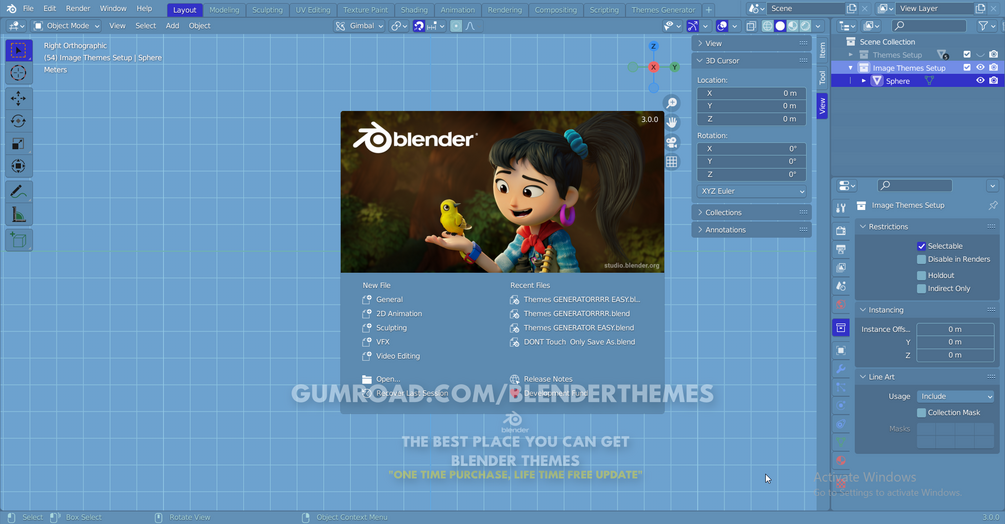Click the pan view hand icon

tap(672, 122)
